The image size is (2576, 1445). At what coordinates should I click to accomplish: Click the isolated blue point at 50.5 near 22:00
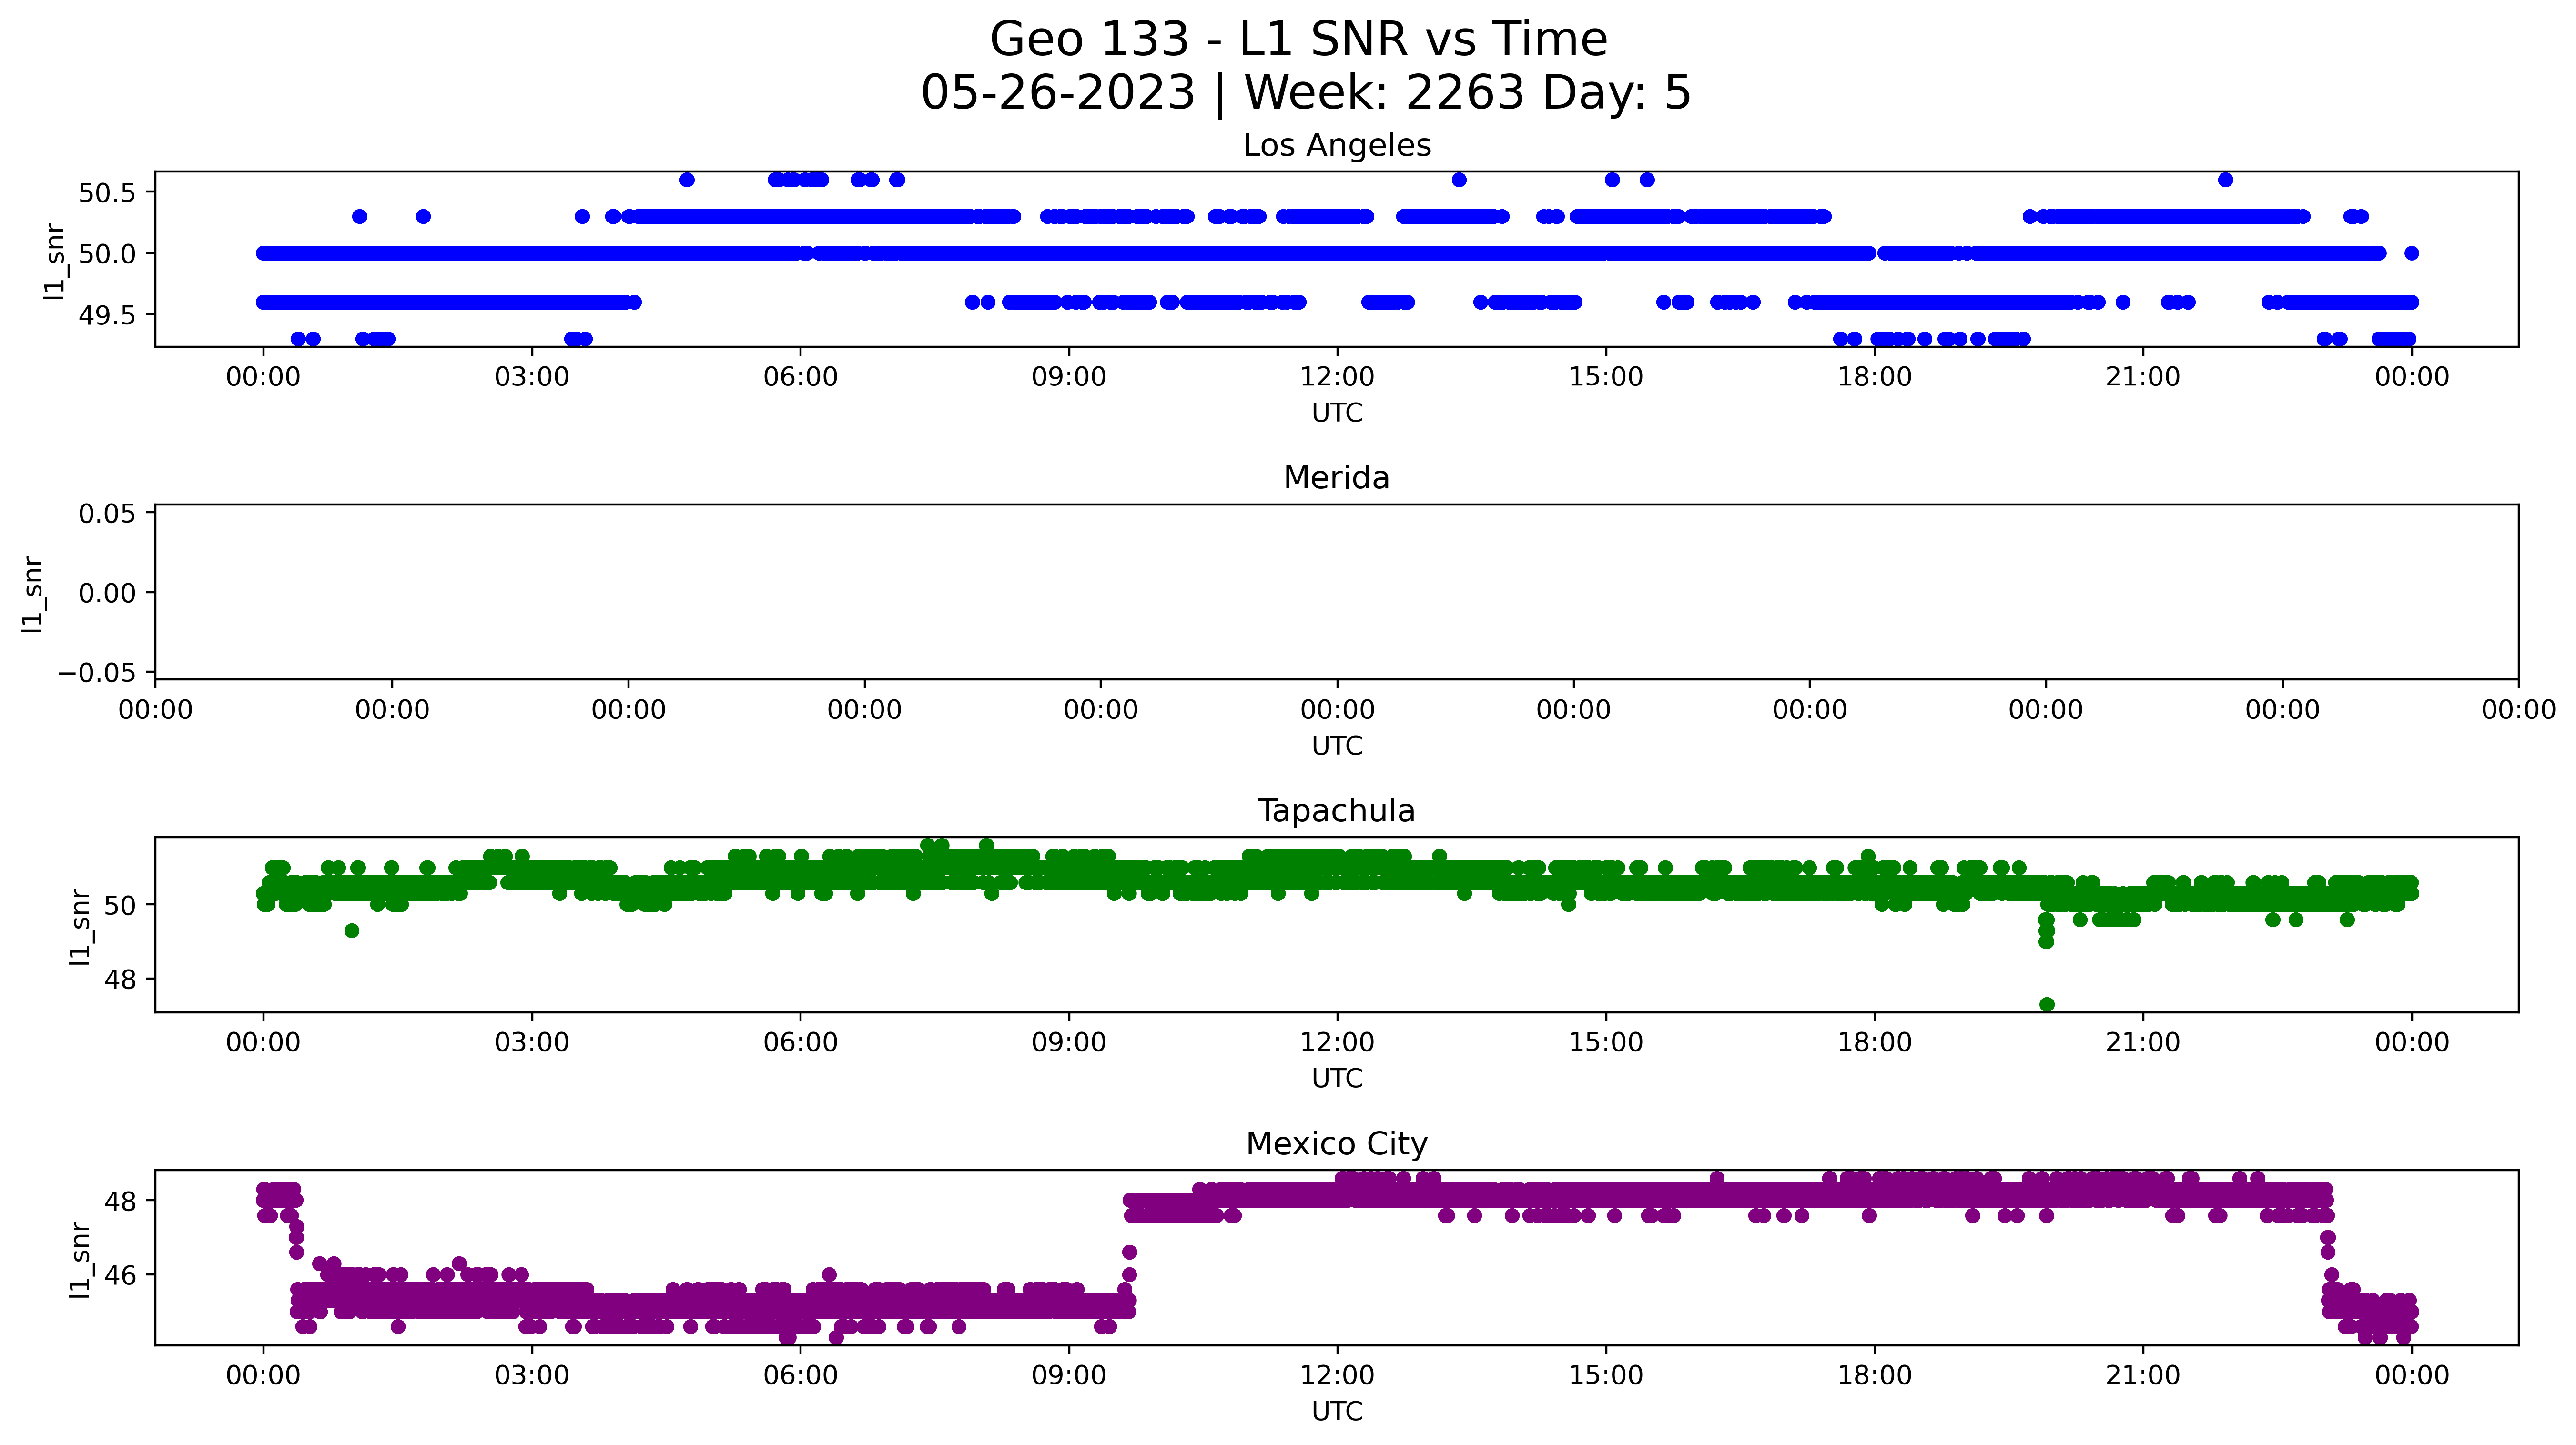pyautogui.click(x=2225, y=180)
